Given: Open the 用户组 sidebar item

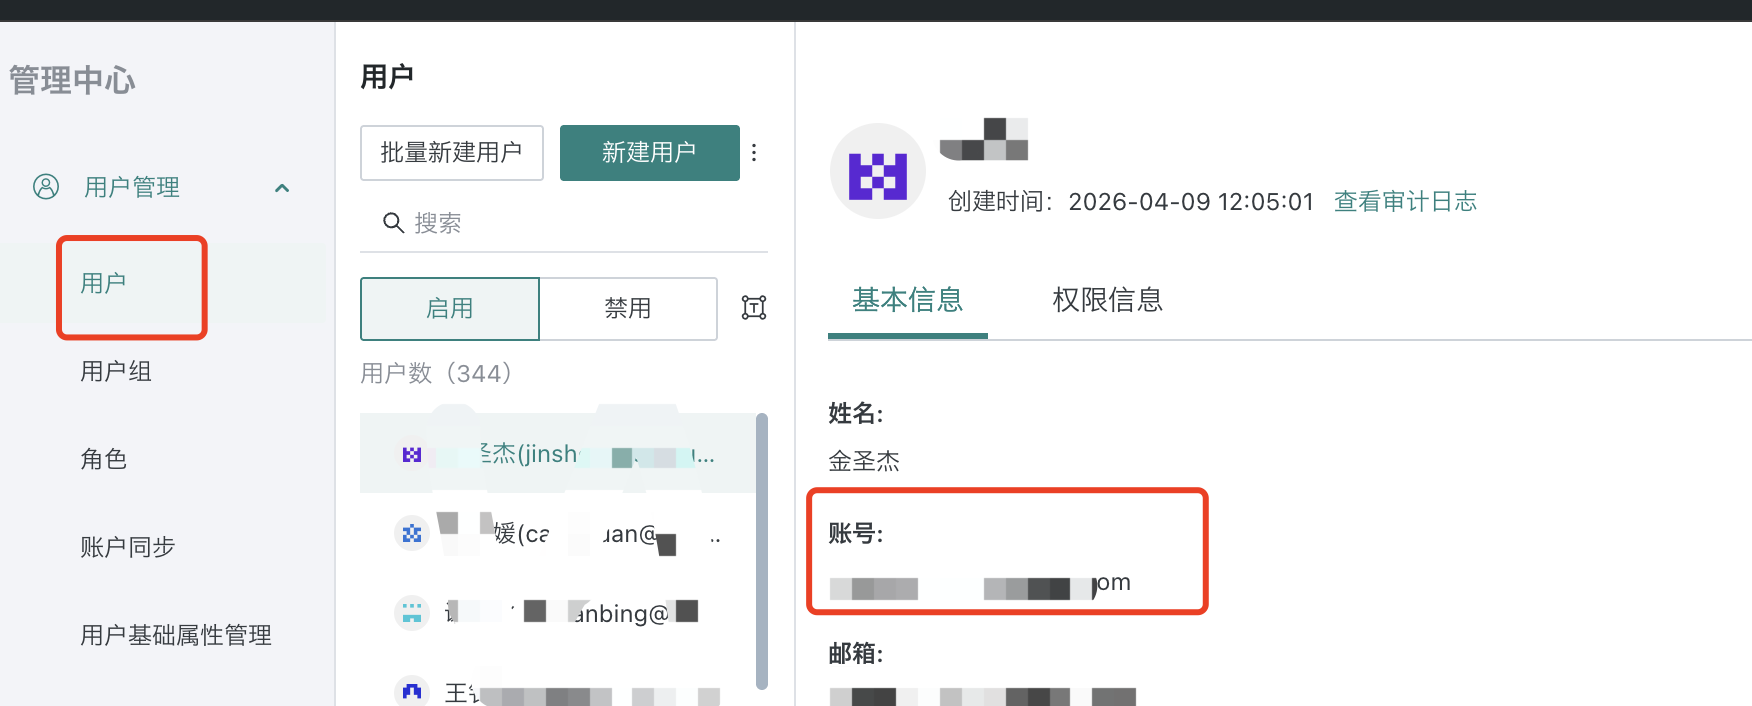Looking at the screenshot, I should point(116,371).
